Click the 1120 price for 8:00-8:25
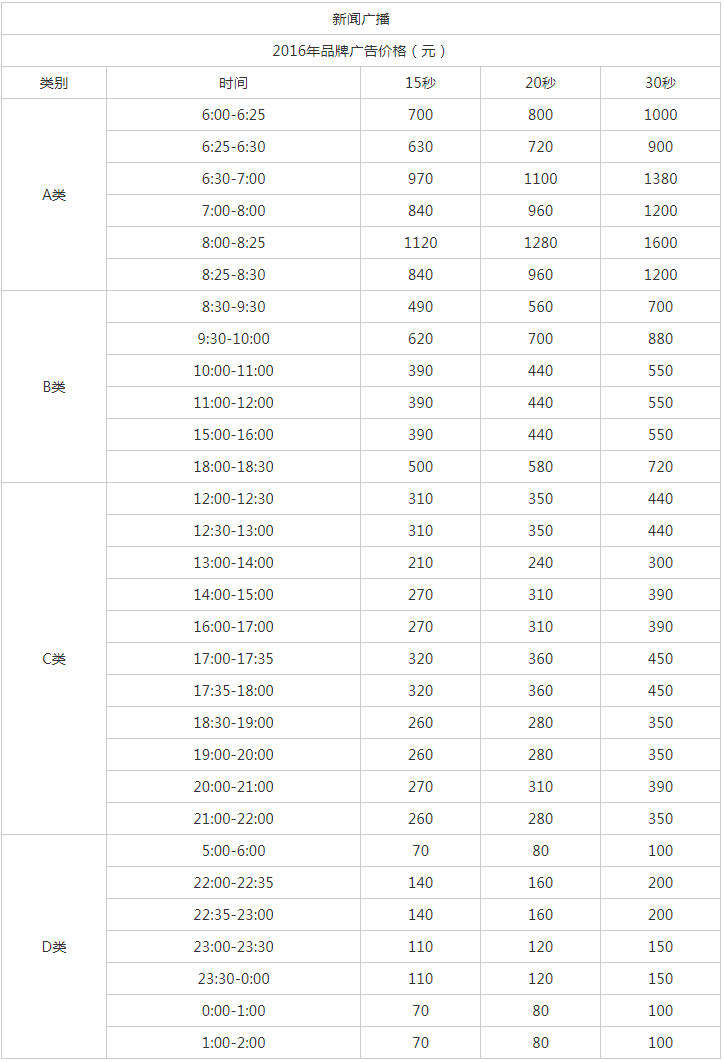 [421, 242]
